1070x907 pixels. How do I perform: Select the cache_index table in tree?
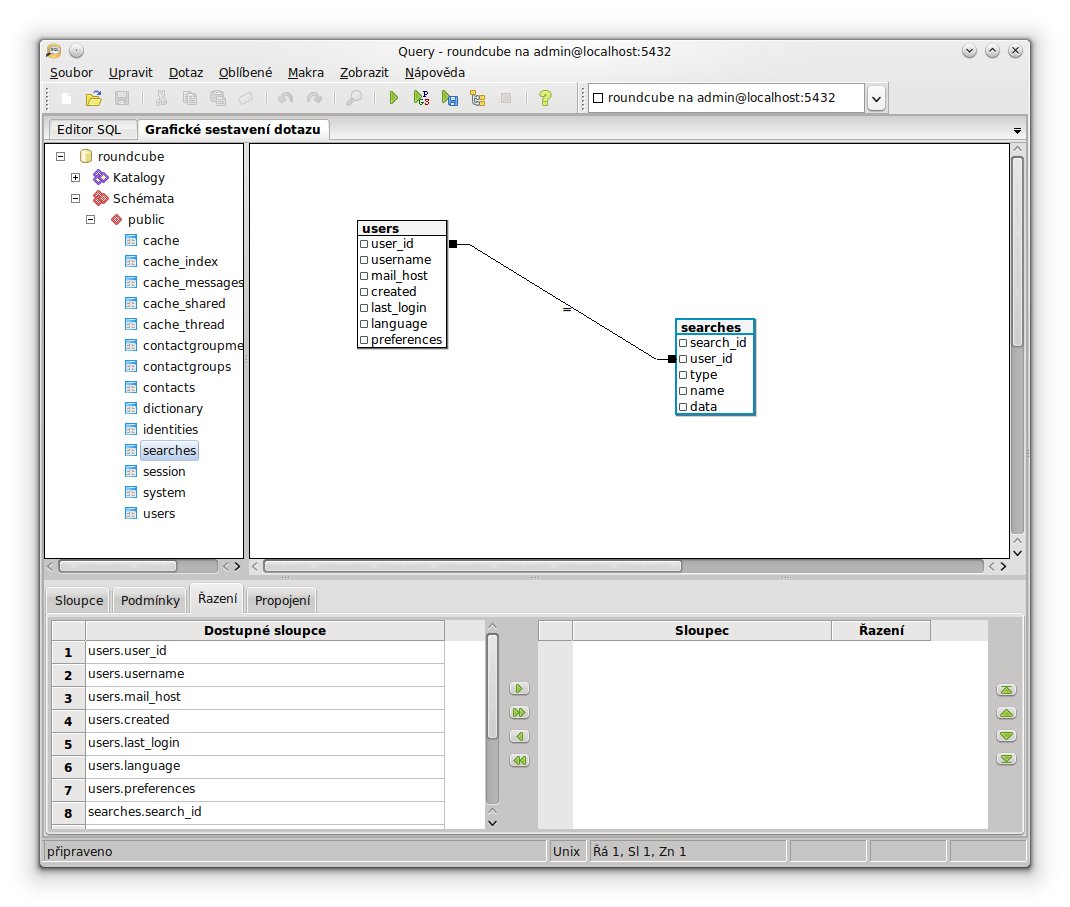180,261
